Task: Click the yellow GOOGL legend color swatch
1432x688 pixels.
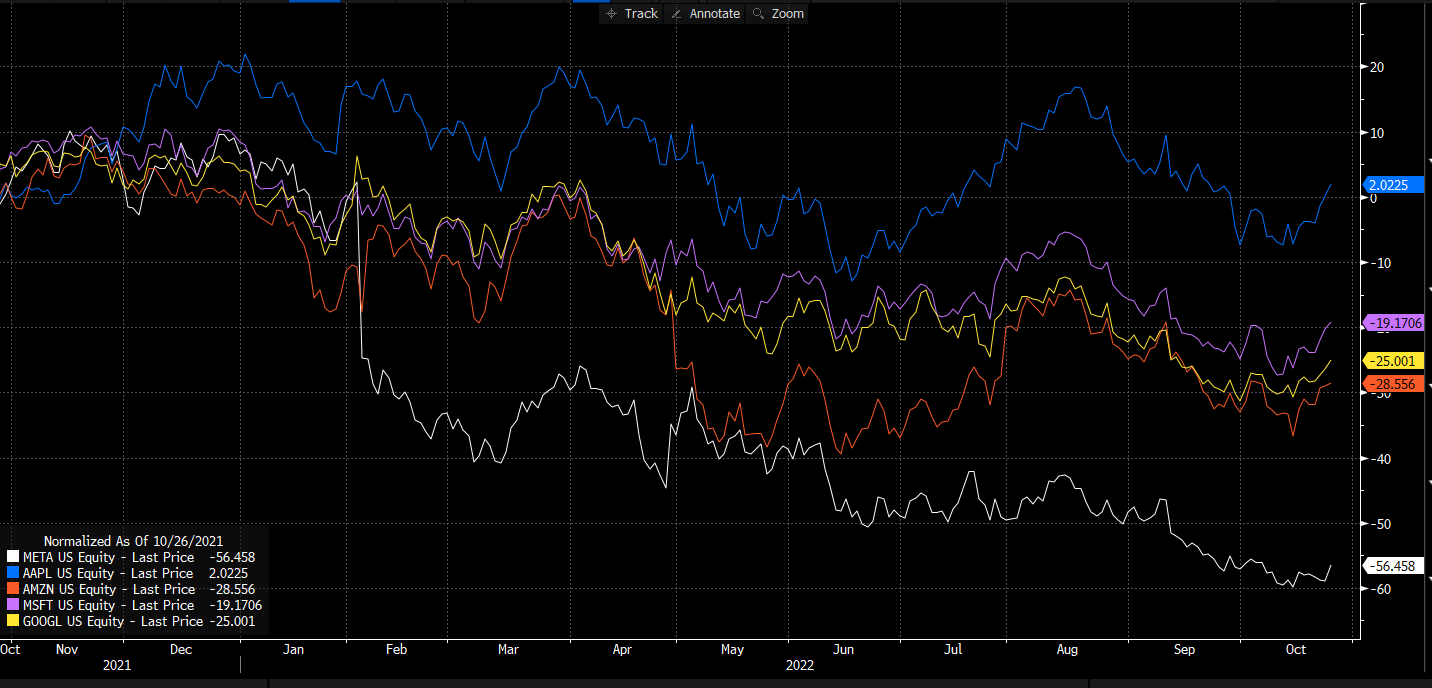Action: [x=12, y=621]
